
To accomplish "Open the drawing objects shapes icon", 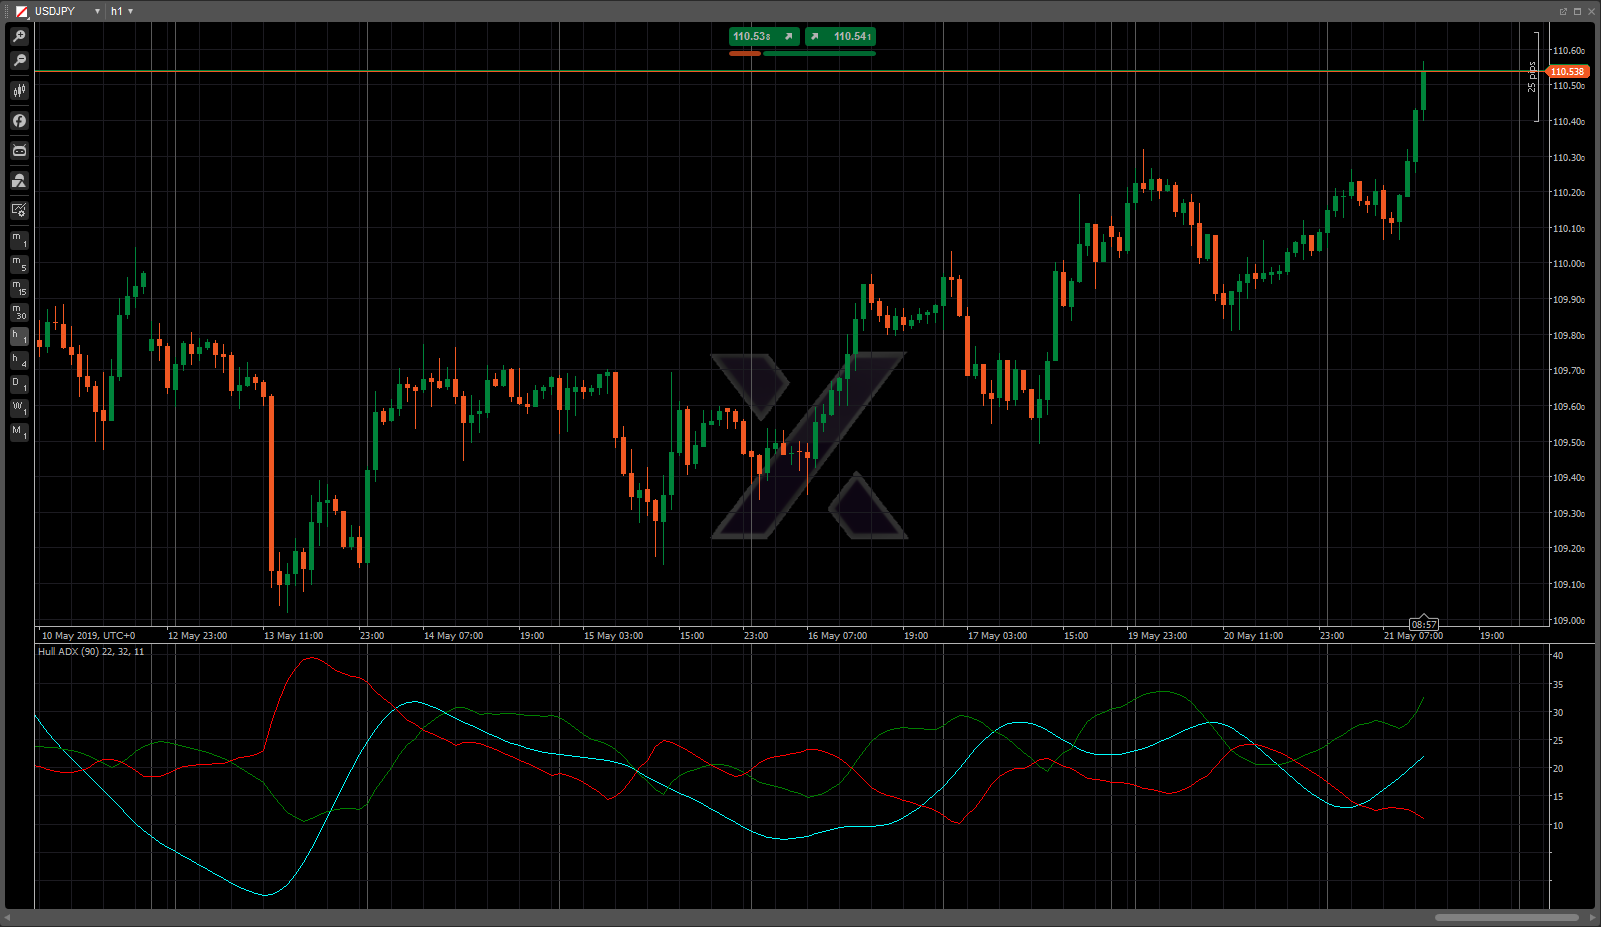I will click(x=19, y=181).
